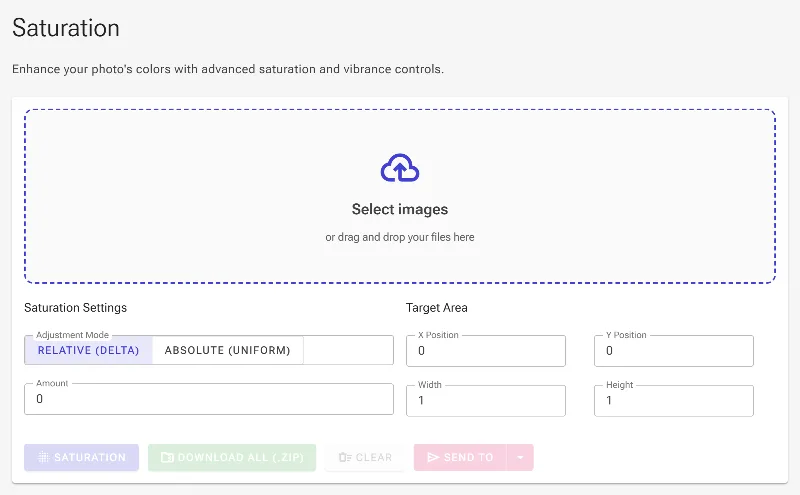
Task: Focus the Amount input field
Action: click(x=209, y=399)
